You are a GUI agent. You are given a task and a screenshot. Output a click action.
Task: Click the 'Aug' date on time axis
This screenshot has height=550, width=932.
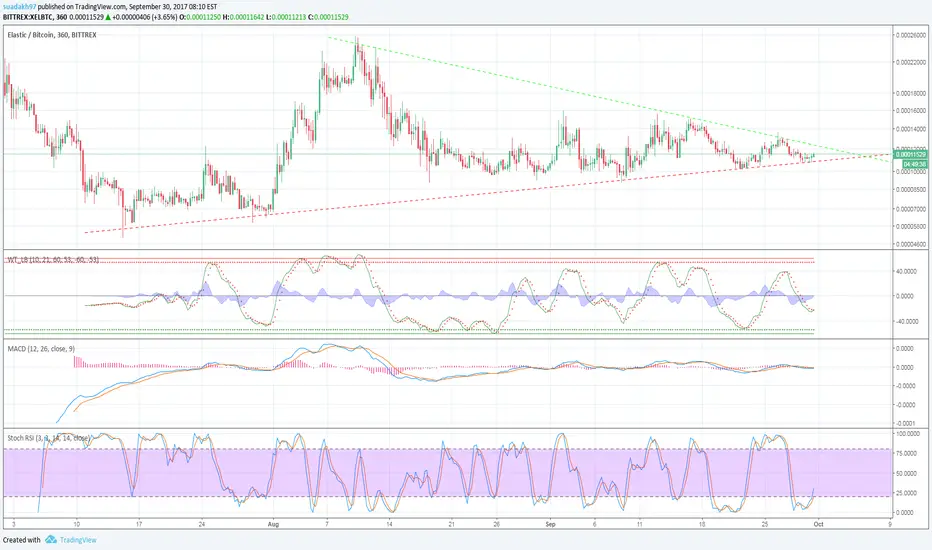273,524
